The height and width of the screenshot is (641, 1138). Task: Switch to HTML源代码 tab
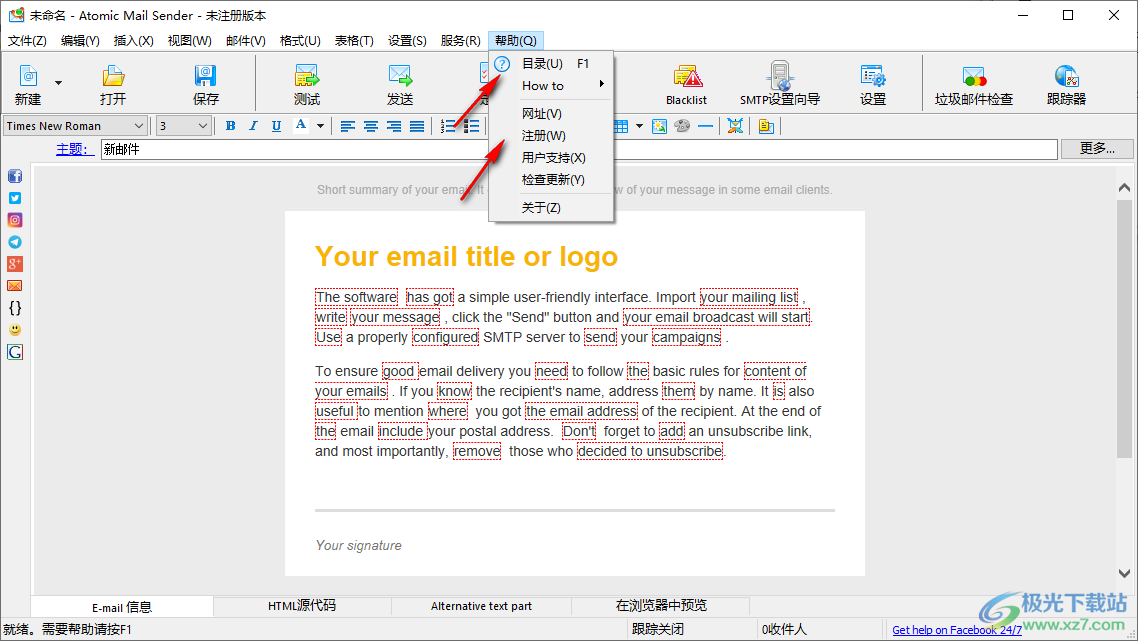point(302,605)
